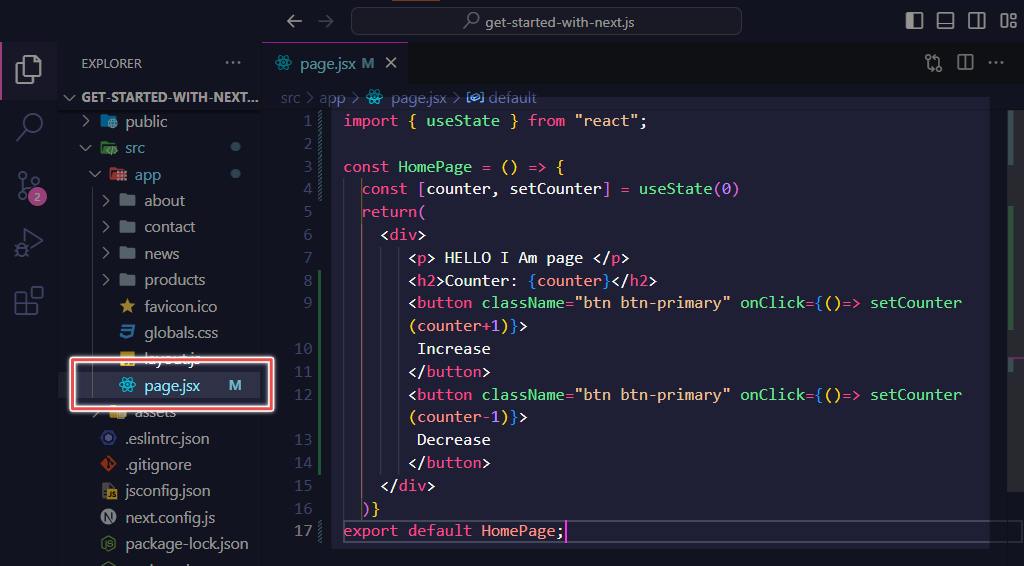The width and height of the screenshot is (1024, 566).
Task: Select the page.jsx editor tab
Action: [335, 63]
